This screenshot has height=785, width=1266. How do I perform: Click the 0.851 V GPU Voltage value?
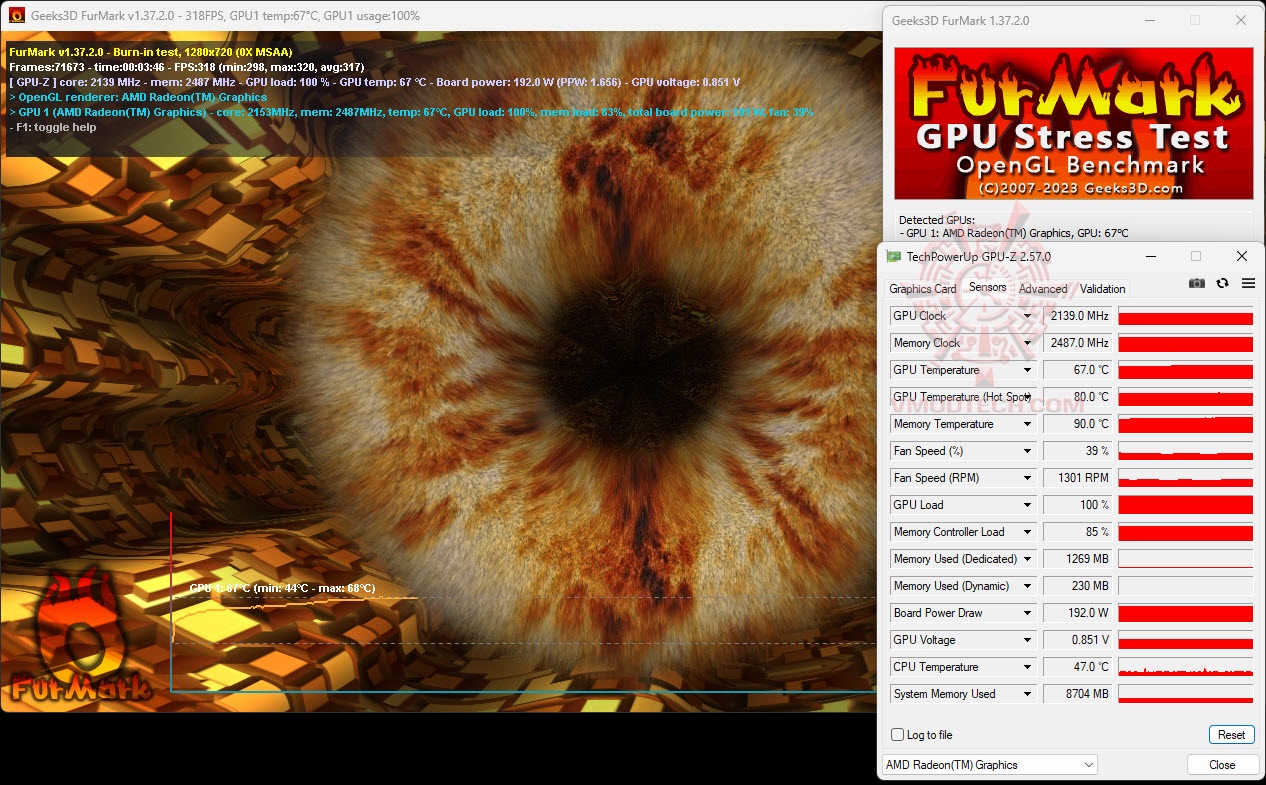(x=1078, y=640)
